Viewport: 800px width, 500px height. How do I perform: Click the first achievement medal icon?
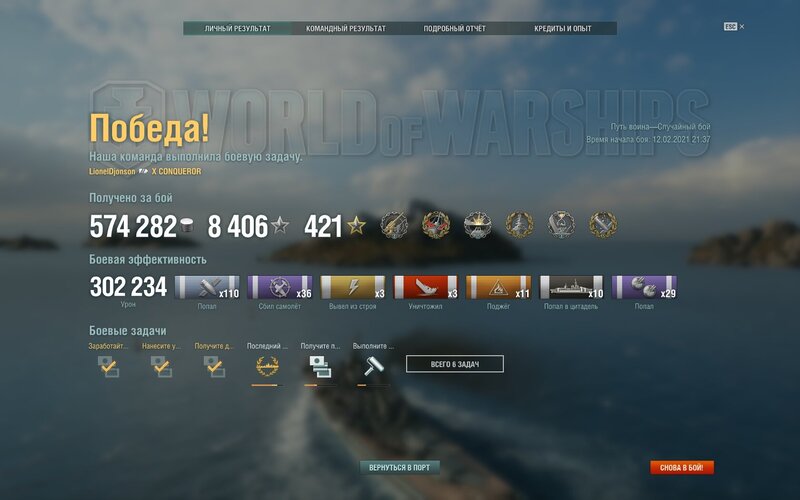pos(394,225)
